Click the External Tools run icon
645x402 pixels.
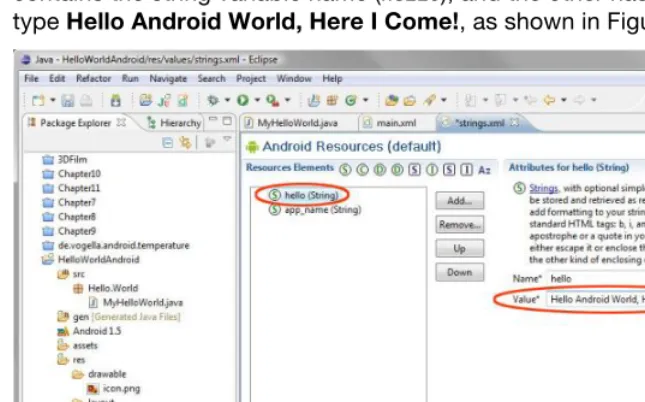pyautogui.click(x=273, y=100)
